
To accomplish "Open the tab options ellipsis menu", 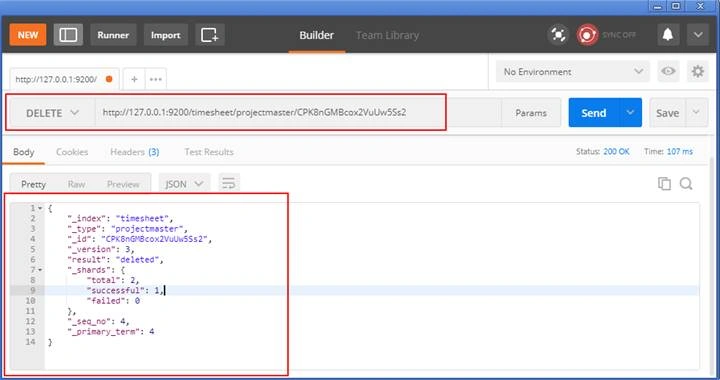I will pyautogui.click(x=156, y=79).
